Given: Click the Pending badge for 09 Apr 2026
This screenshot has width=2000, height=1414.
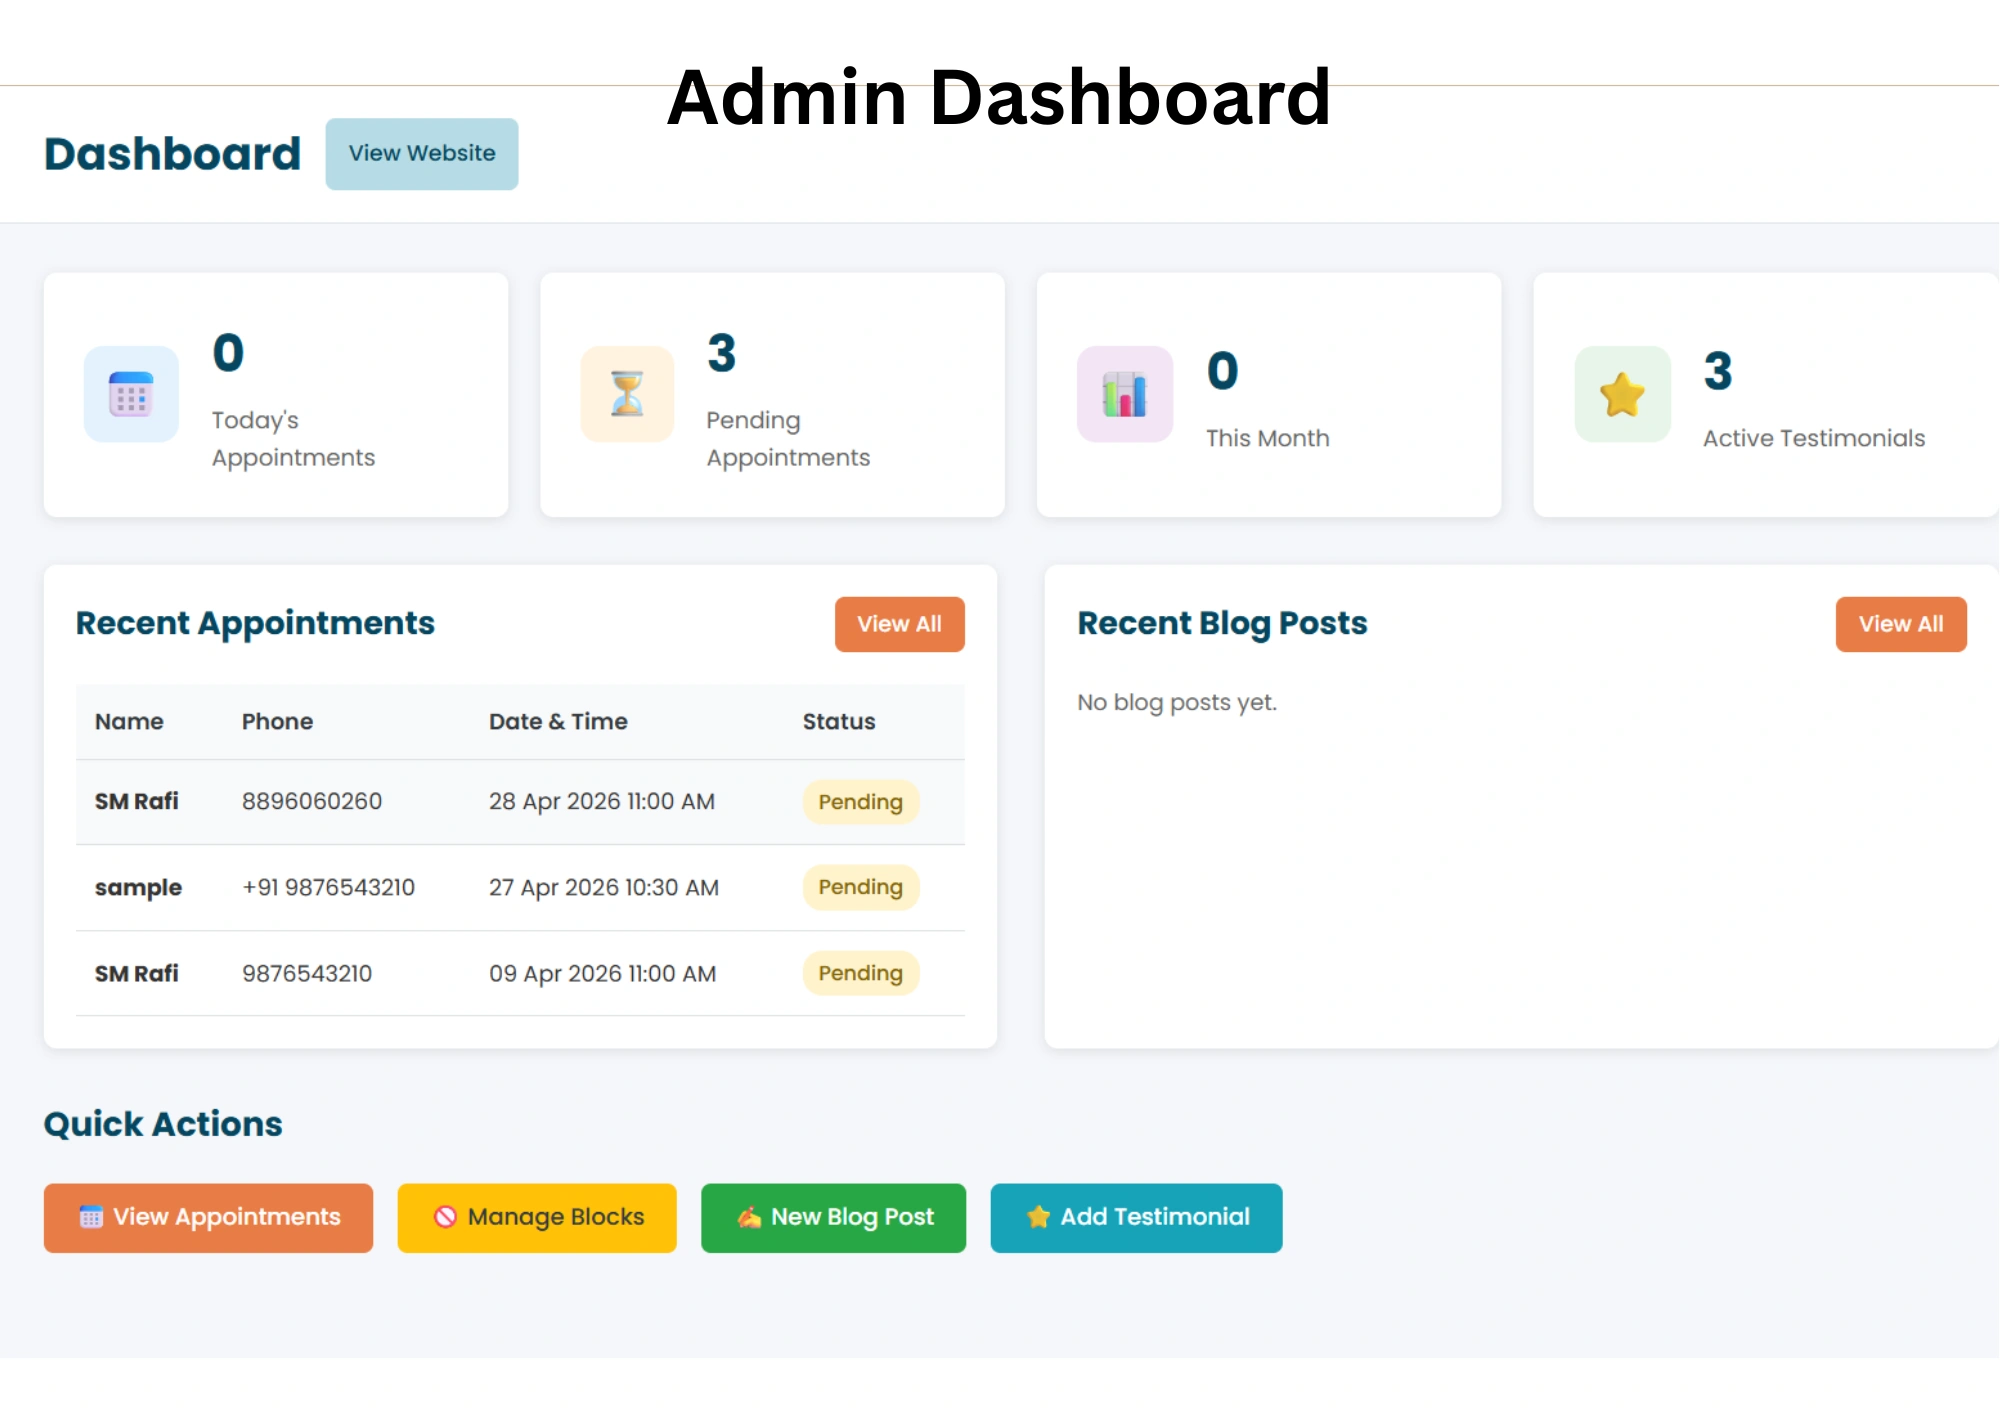Looking at the screenshot, I should (861, 973).
